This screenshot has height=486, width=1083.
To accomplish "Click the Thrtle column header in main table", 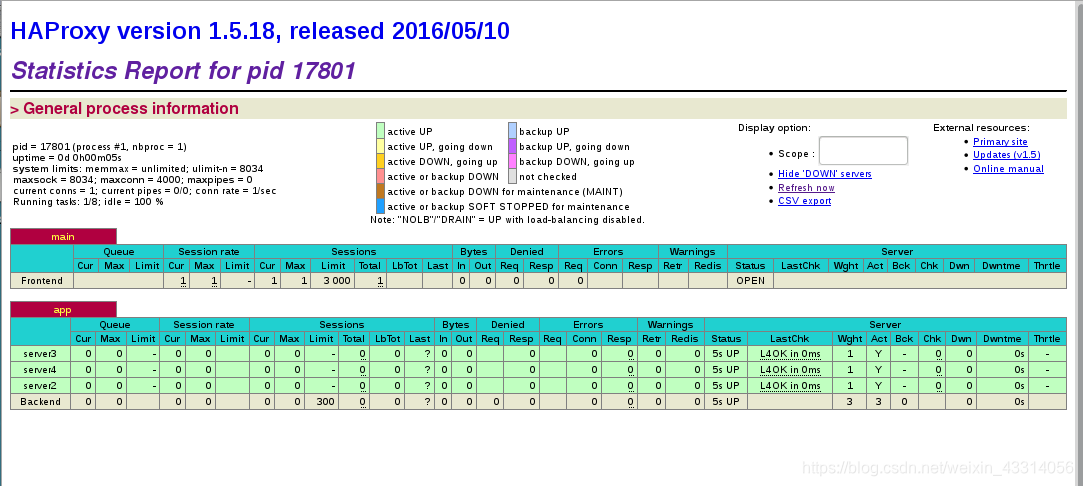I will [1047, 266].
